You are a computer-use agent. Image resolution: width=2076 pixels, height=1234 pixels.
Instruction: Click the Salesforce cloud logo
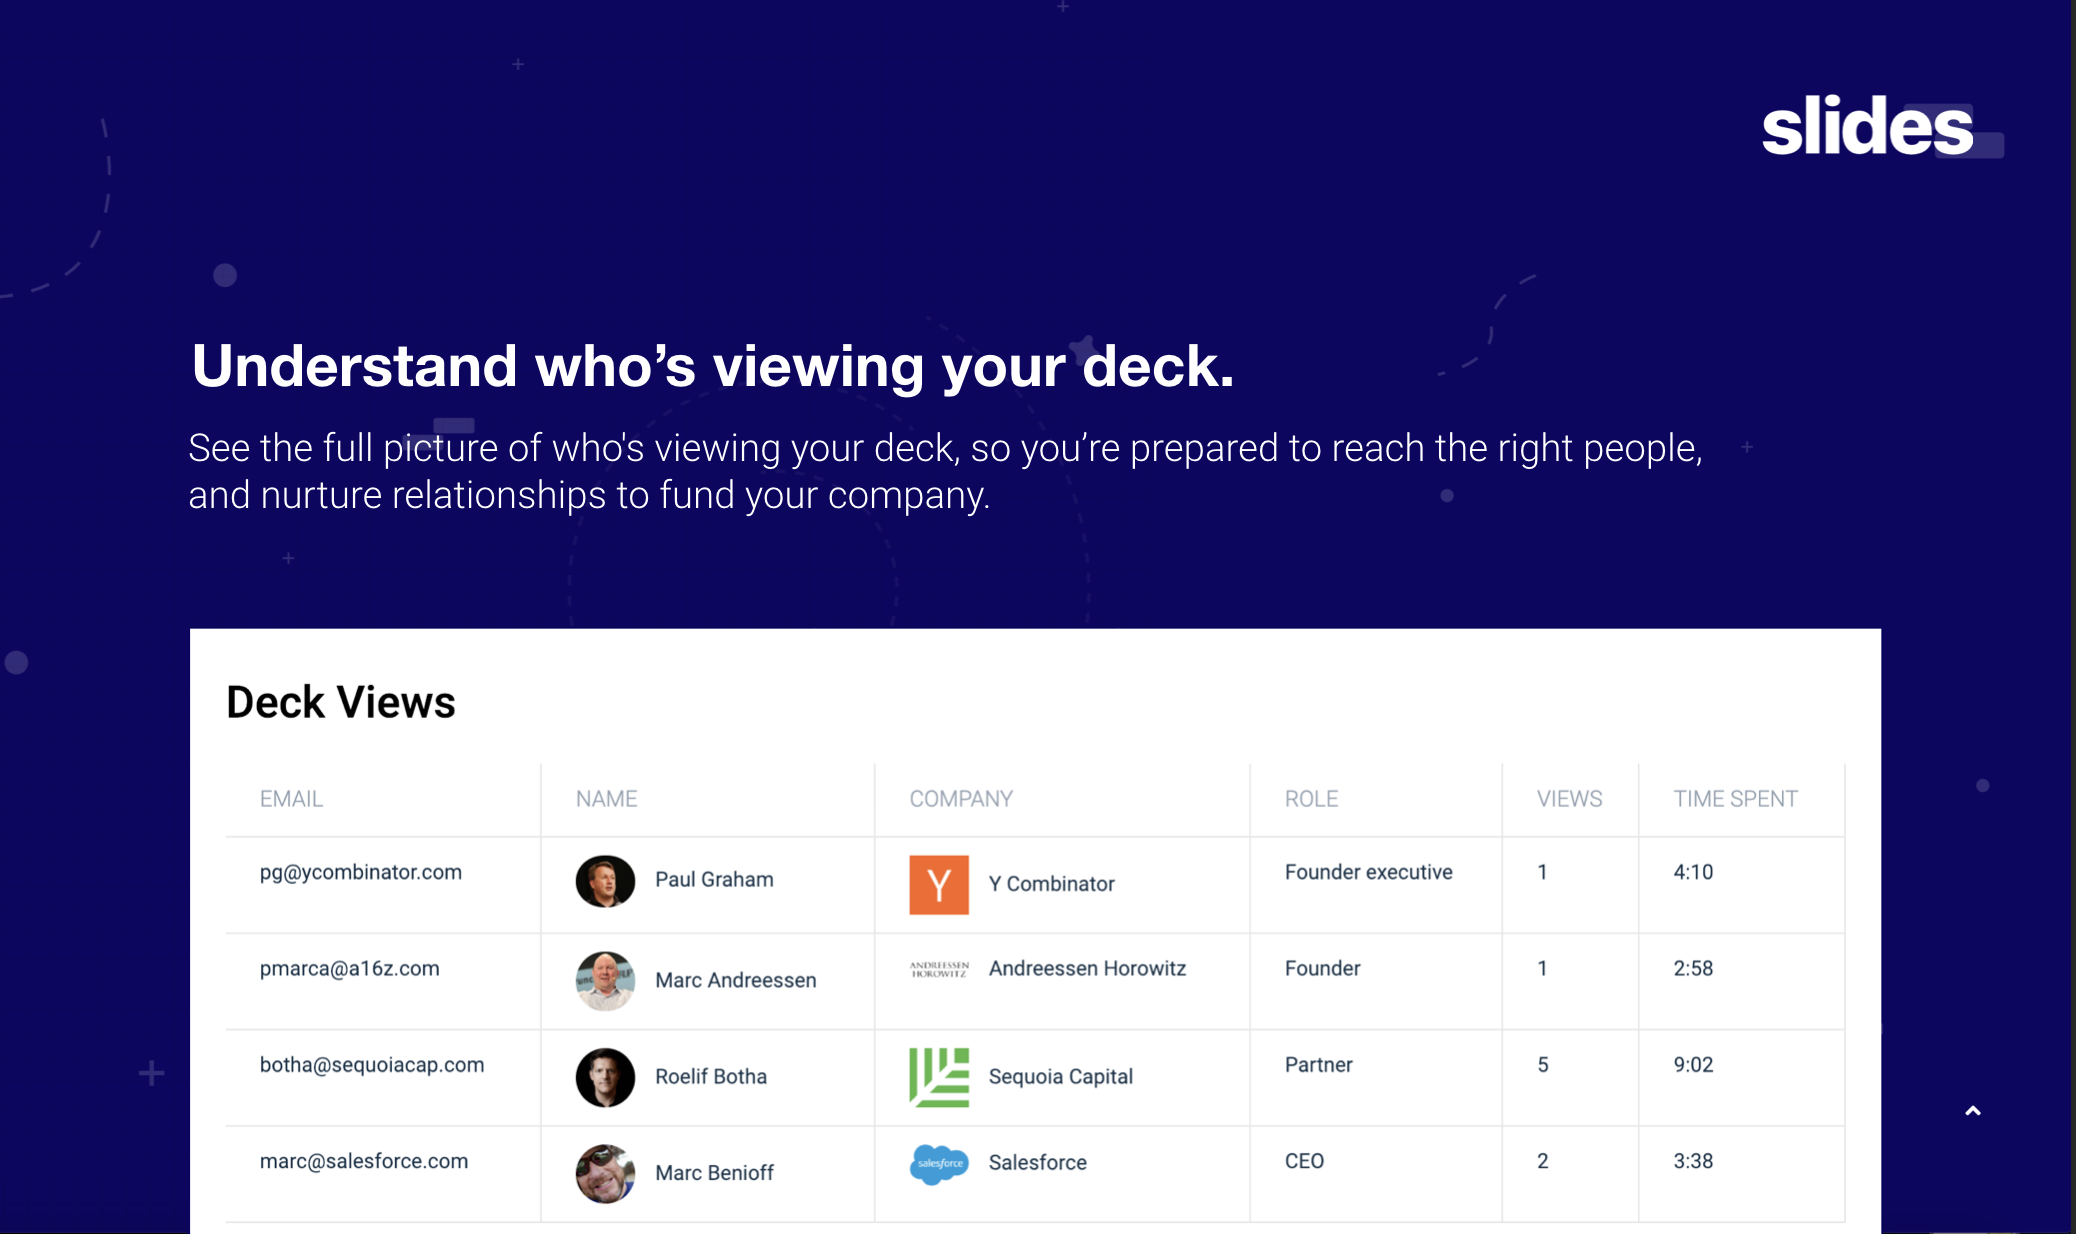tap(939, 1163)
